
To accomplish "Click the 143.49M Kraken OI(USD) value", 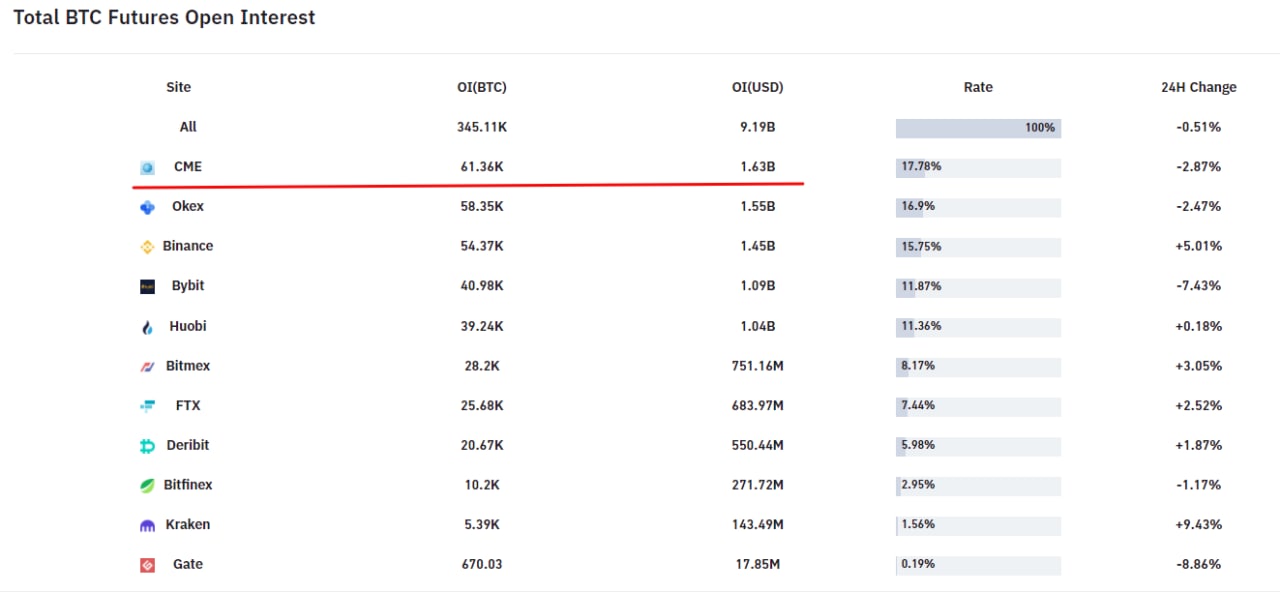I will [757, 525].
